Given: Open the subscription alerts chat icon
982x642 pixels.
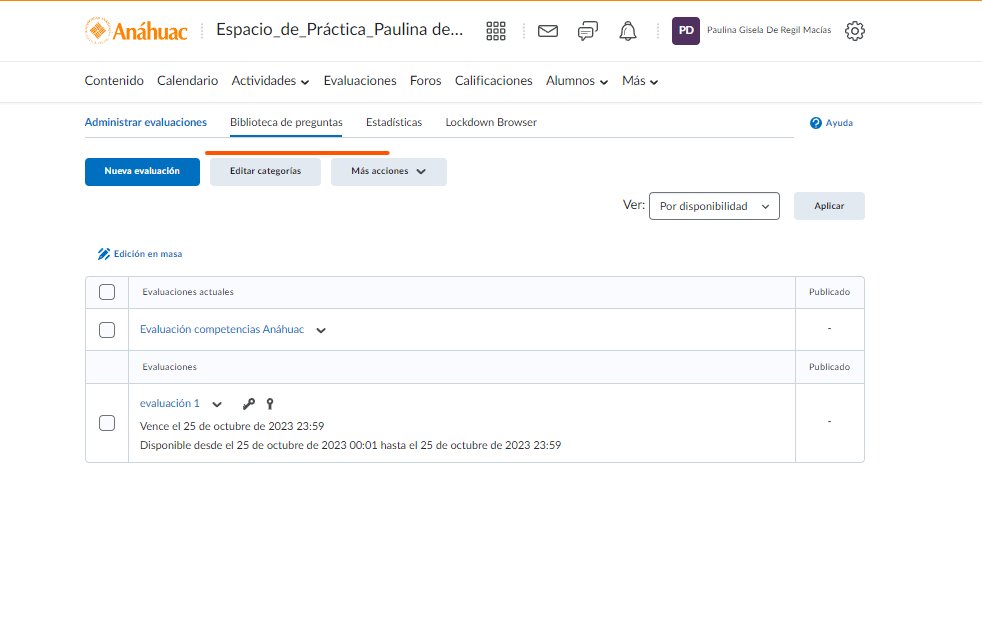Looking at the screenshot, I should [x=588, y=31].
